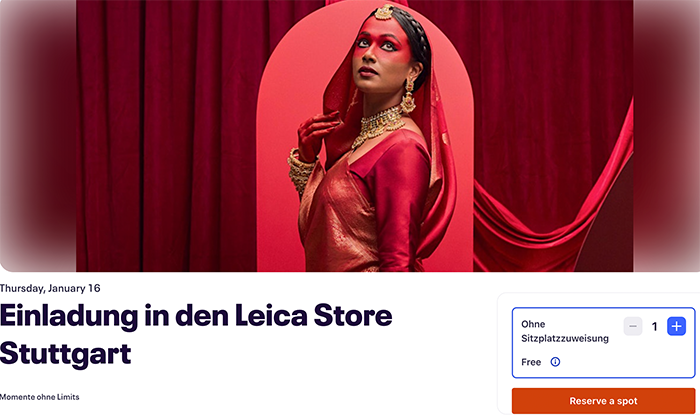The width and height of the screenshot is (700, 419).
Task: Click the gold bangles on the woman's wrist
Action: click(300, 172)
